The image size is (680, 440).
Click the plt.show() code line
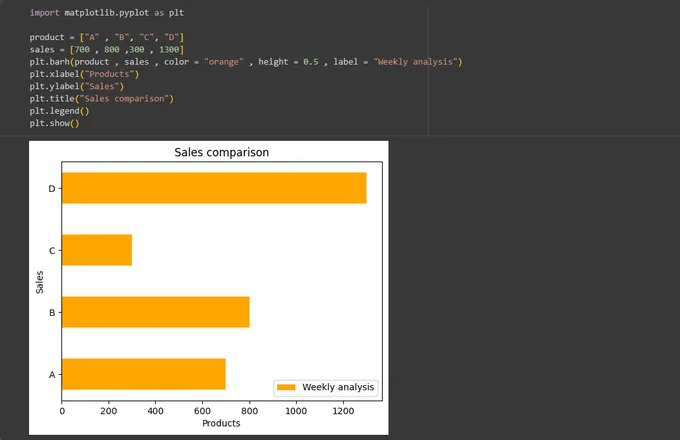[x=55, y=123]
